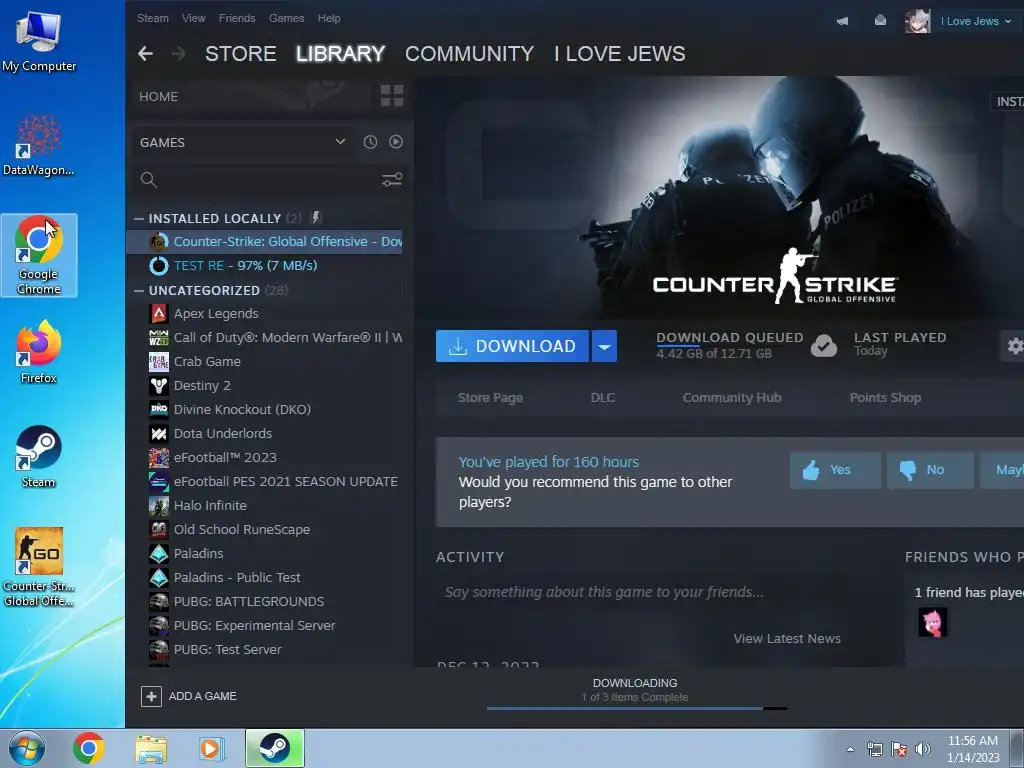
Task: Open Windows Explorer from the taskbar
Action: click(151, 749)
